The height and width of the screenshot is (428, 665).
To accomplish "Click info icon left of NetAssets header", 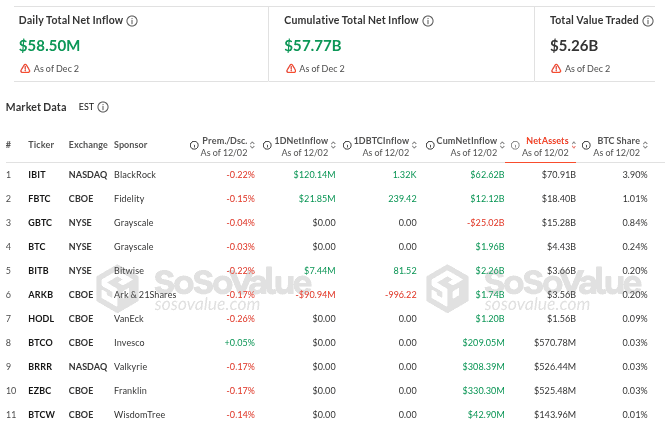I will [516, 145].
